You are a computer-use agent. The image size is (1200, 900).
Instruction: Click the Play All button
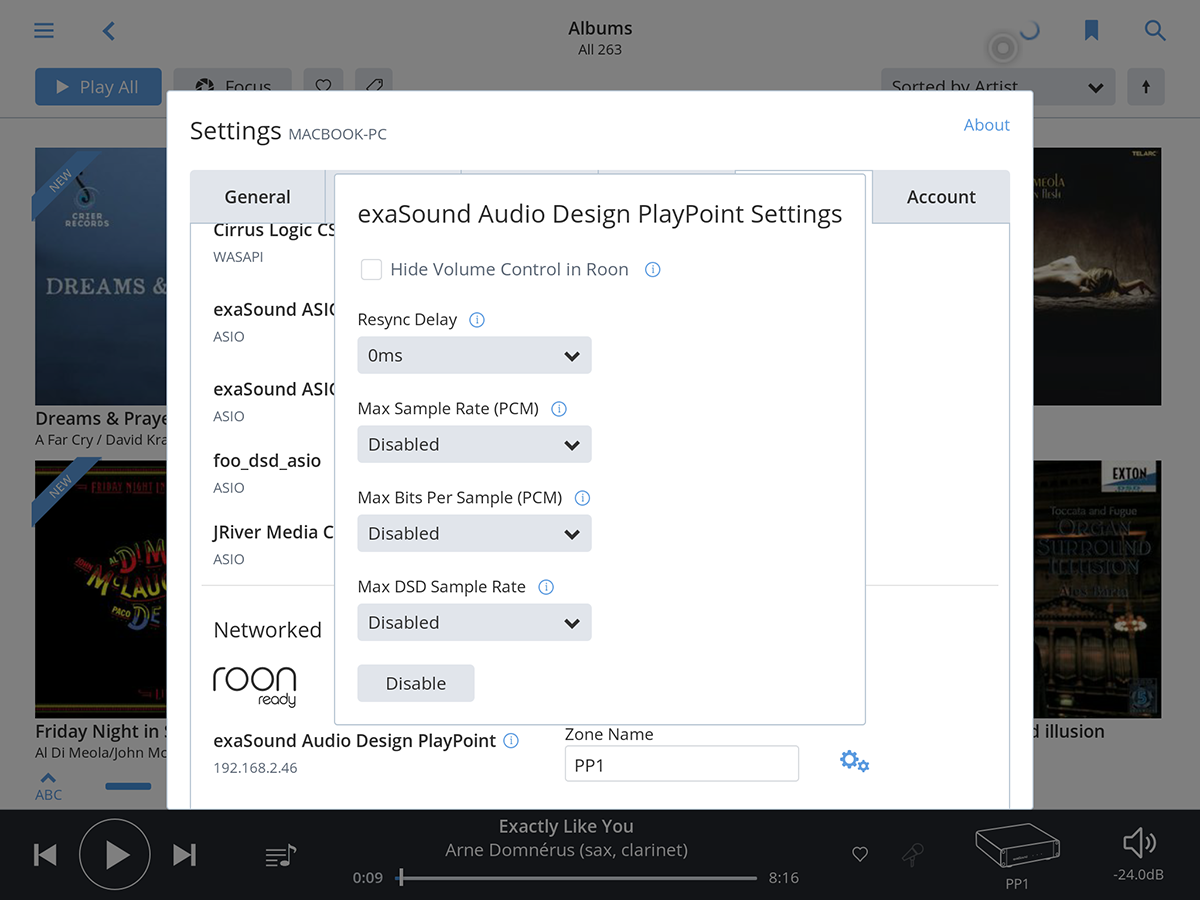(x=98, y=87)
